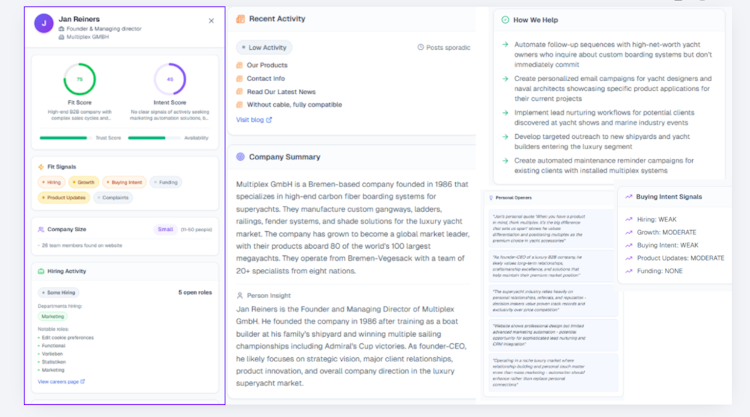Click the Fit Signals lightning icon
750x417 pixels.
pos(41,167)
